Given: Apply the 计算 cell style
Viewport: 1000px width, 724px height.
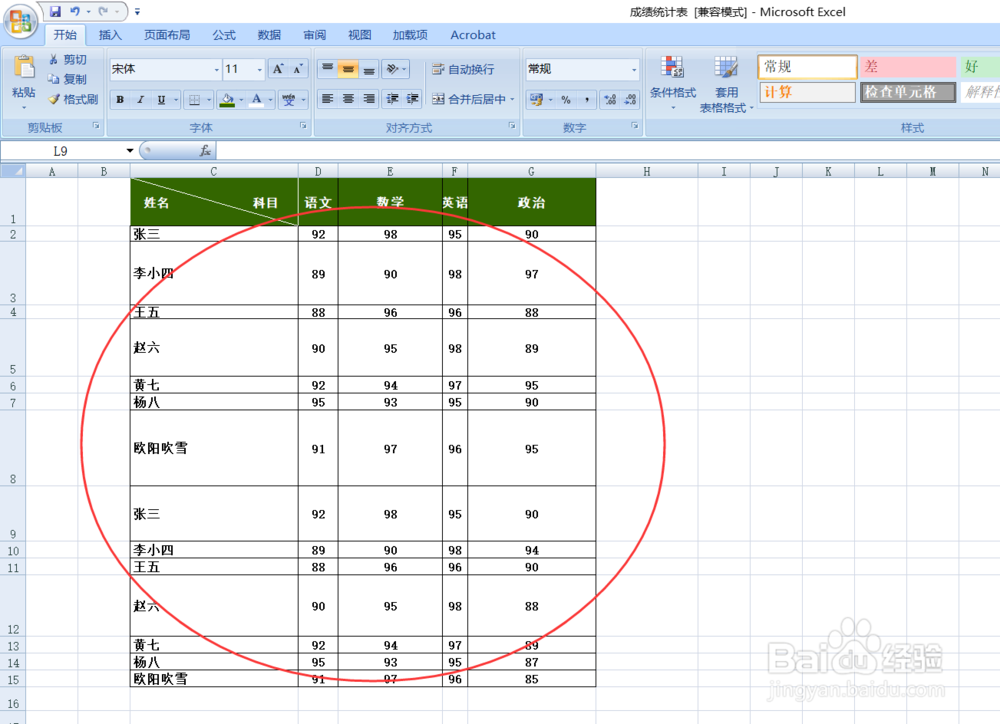Looking at the screenshot, I should click(x=807, y=92).
